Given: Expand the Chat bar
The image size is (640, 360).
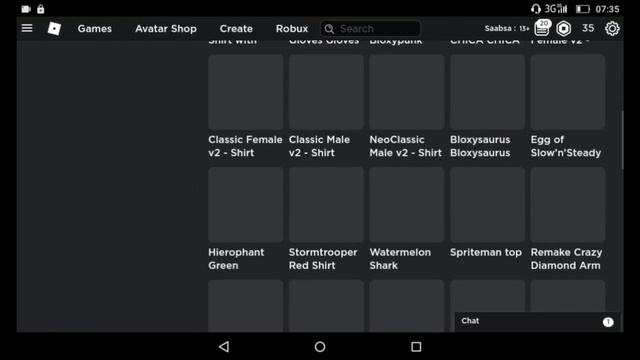Looking at the screenshot, I should [538, 322].
